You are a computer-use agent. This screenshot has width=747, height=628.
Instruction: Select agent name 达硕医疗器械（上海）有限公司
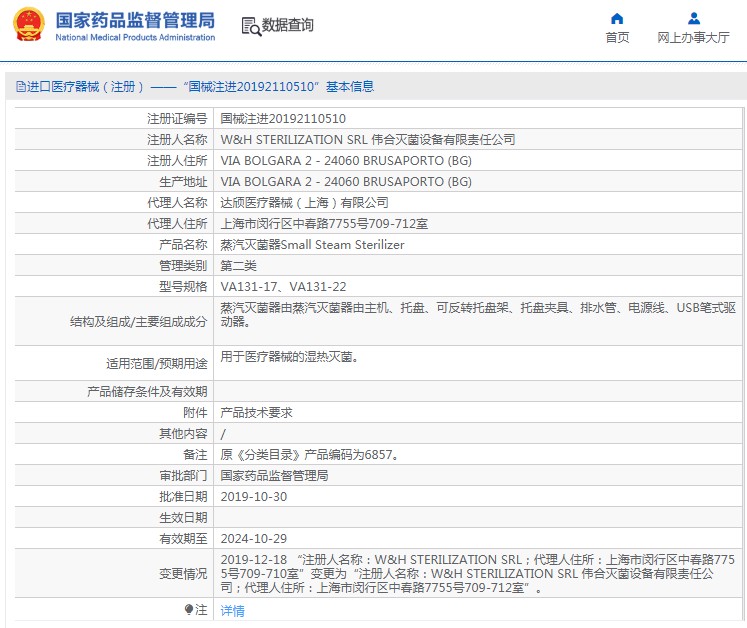click(304, 203)
